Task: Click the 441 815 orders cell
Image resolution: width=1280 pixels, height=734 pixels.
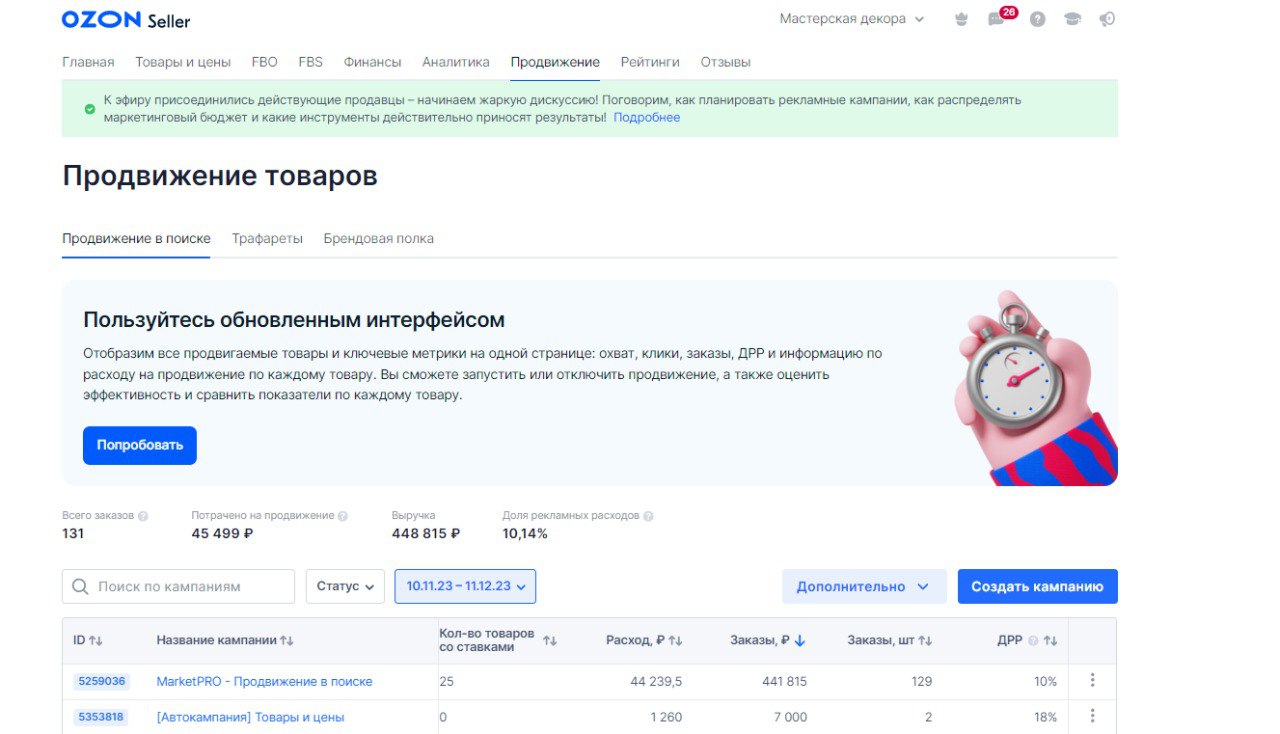Action: [x=783, y=682]
